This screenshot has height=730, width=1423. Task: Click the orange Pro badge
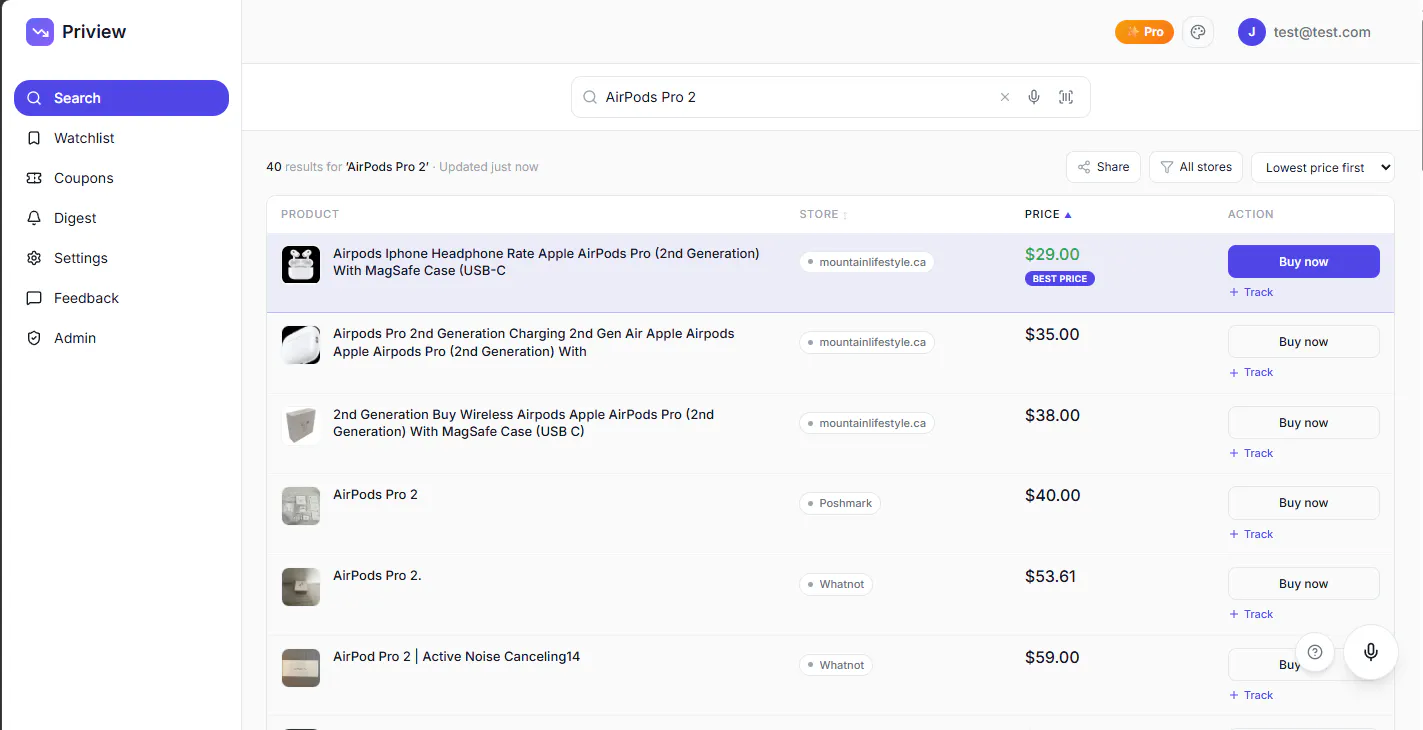coord(1144,32)
